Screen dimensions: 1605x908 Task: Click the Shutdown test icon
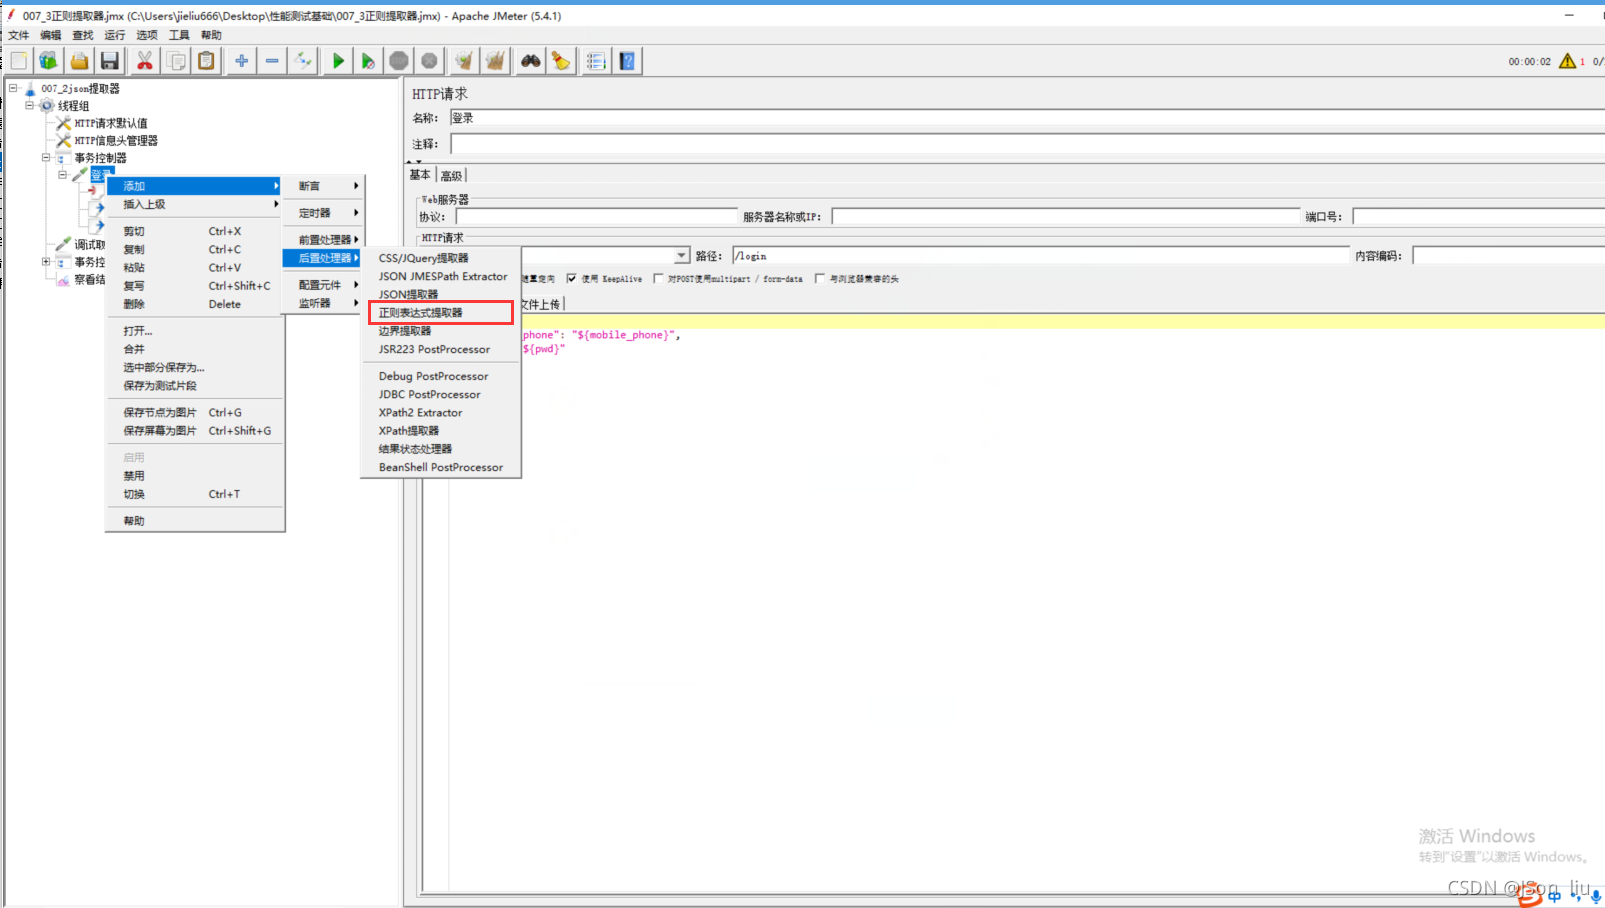429,61
